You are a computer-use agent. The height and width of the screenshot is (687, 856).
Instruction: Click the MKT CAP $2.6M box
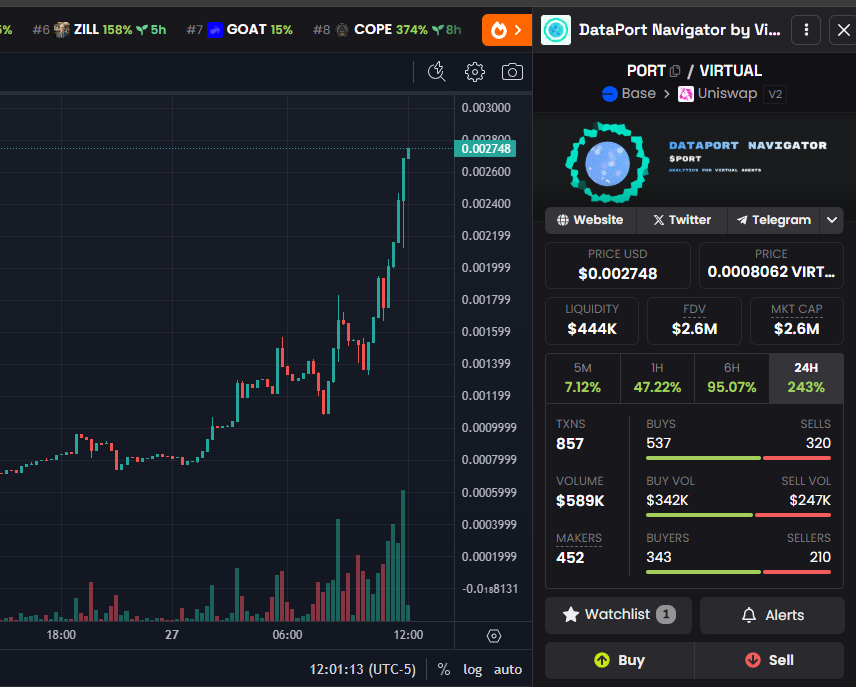tap(797, 321)
